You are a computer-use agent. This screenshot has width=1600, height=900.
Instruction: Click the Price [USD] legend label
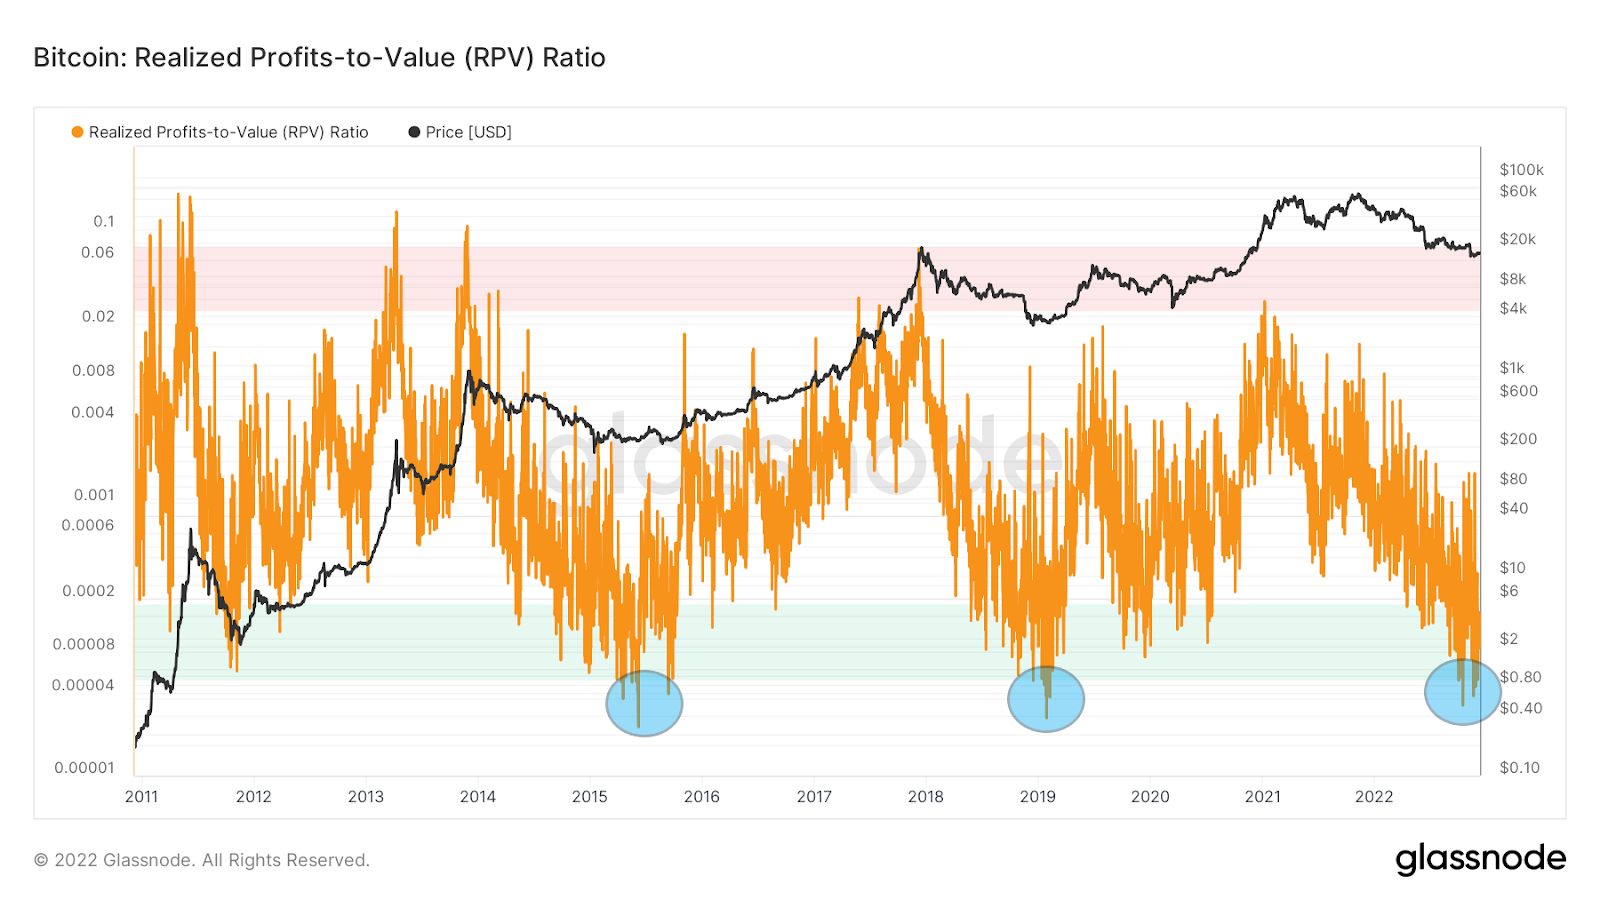(469, 132)
